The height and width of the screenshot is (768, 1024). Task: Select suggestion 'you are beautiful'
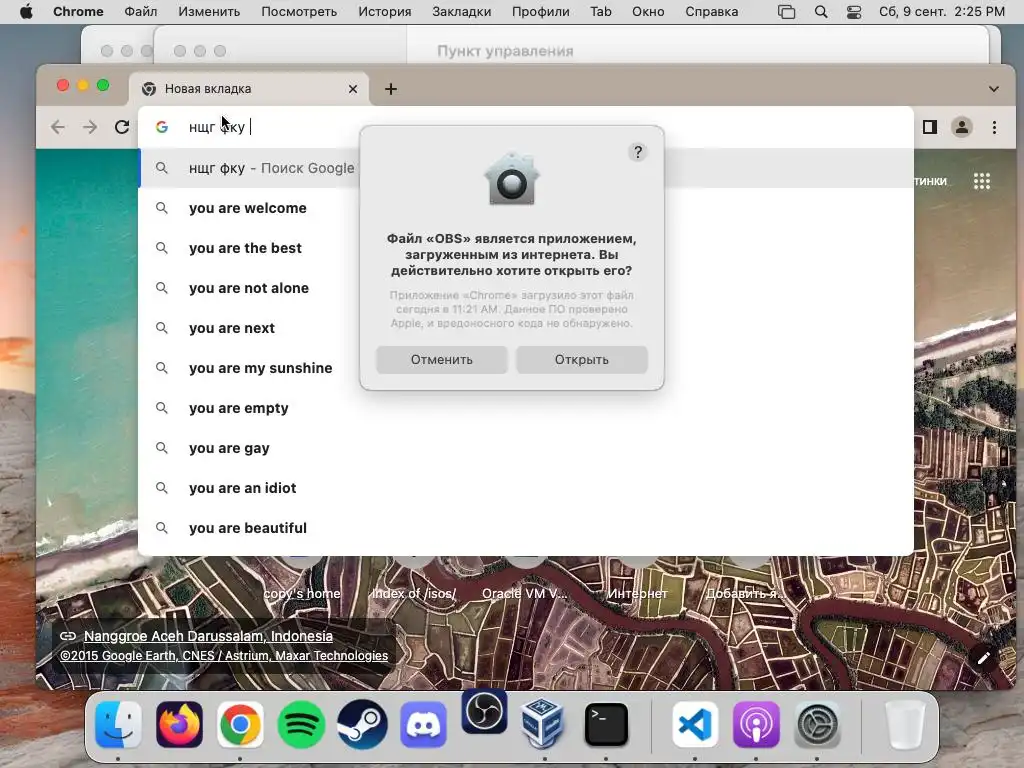526,528
